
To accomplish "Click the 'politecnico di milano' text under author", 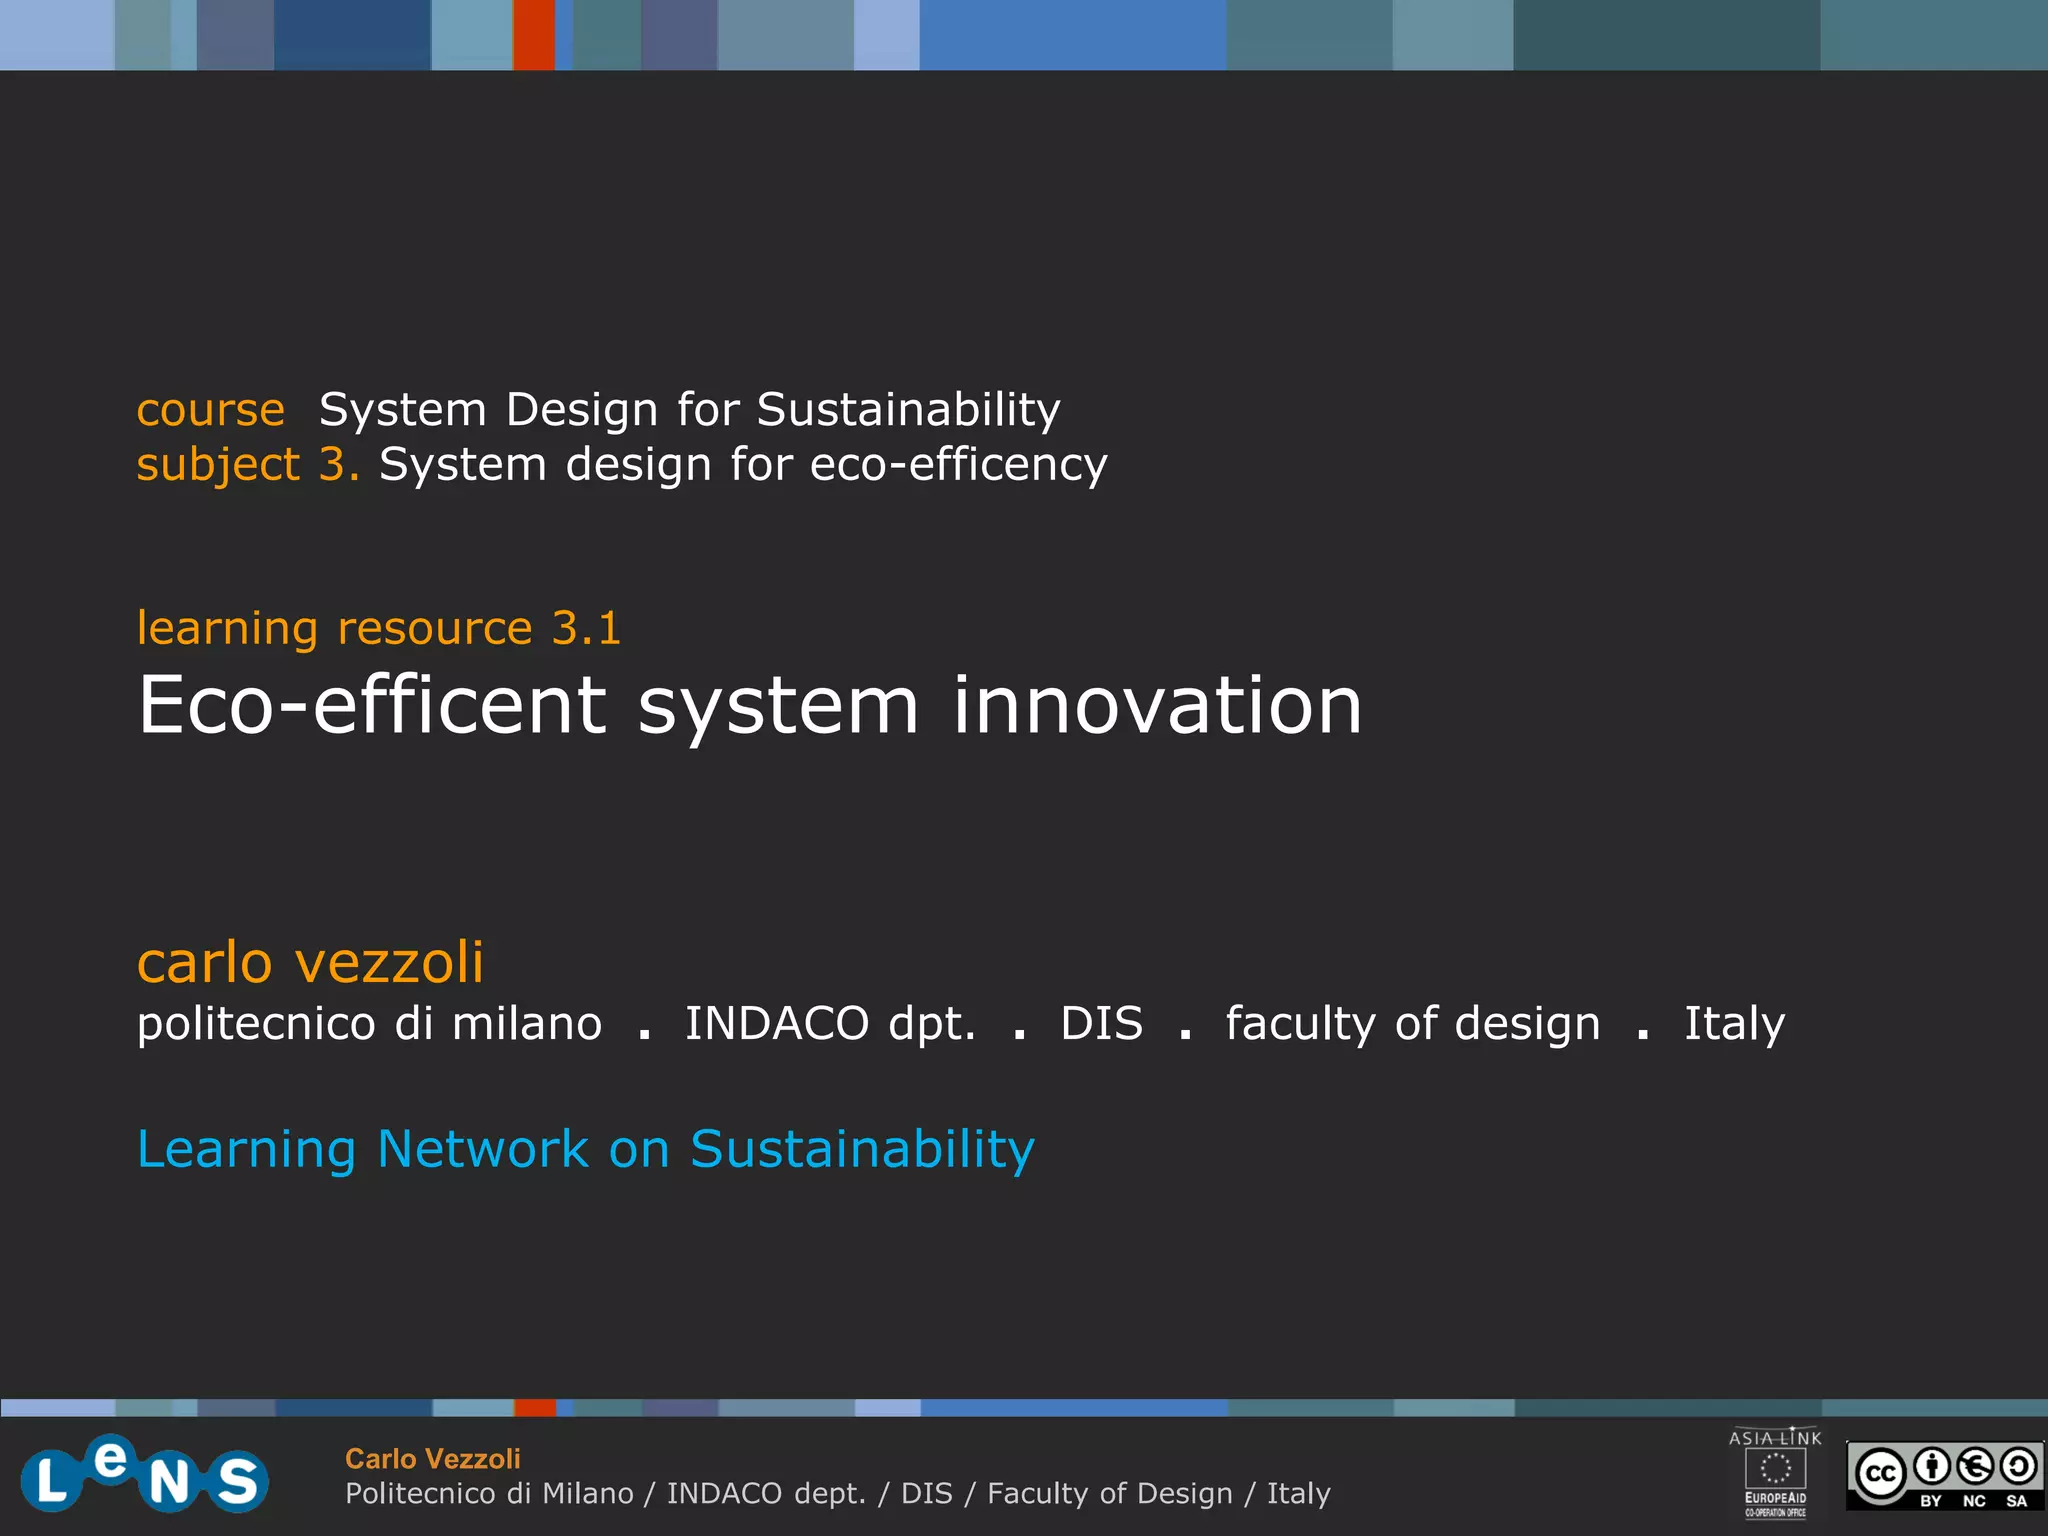I will pyautogui.click(x=369, y=1024).
